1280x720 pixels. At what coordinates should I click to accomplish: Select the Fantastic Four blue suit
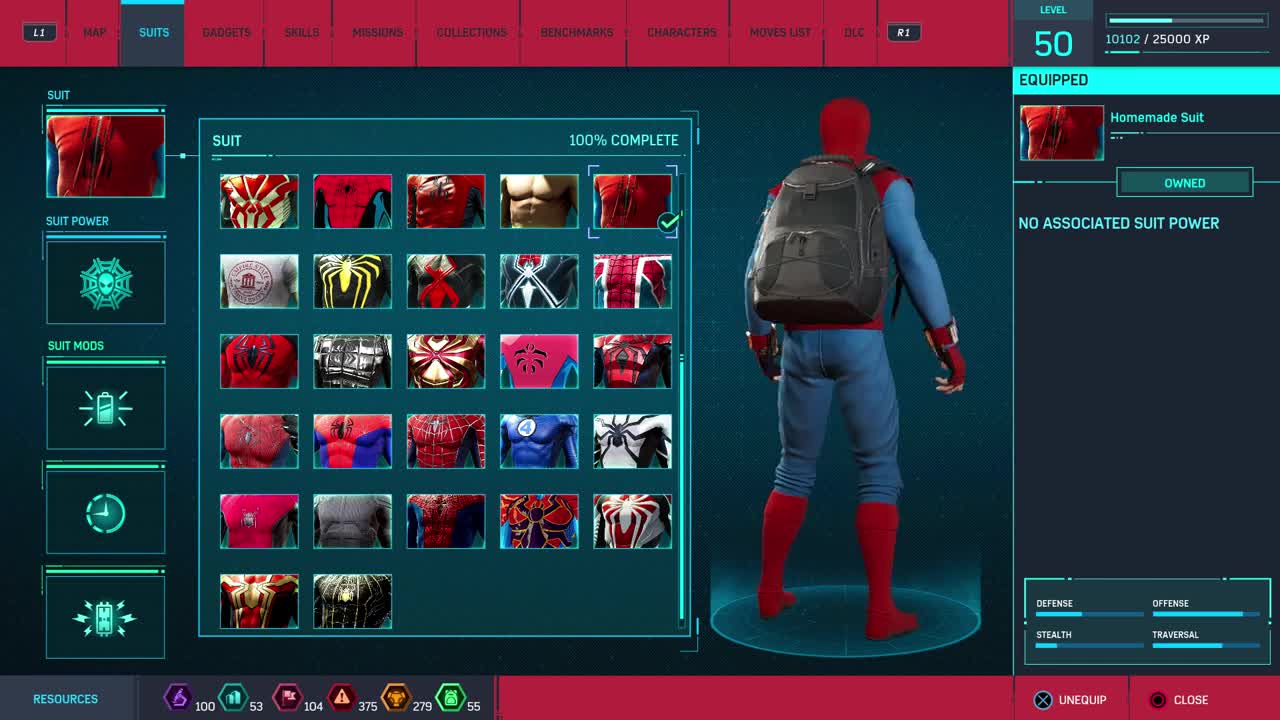point(539,441)
